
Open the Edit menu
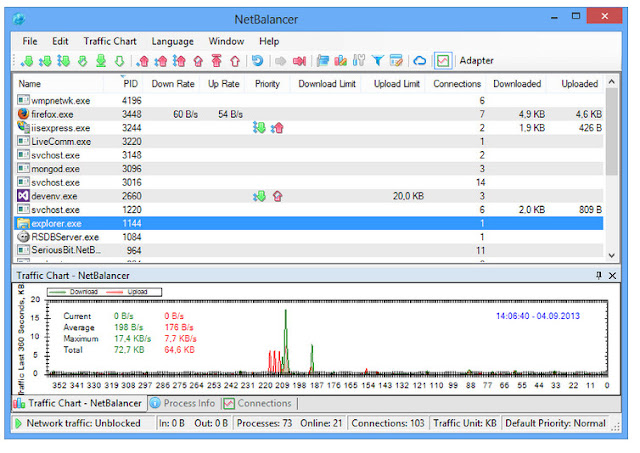(x=60, y=41)
